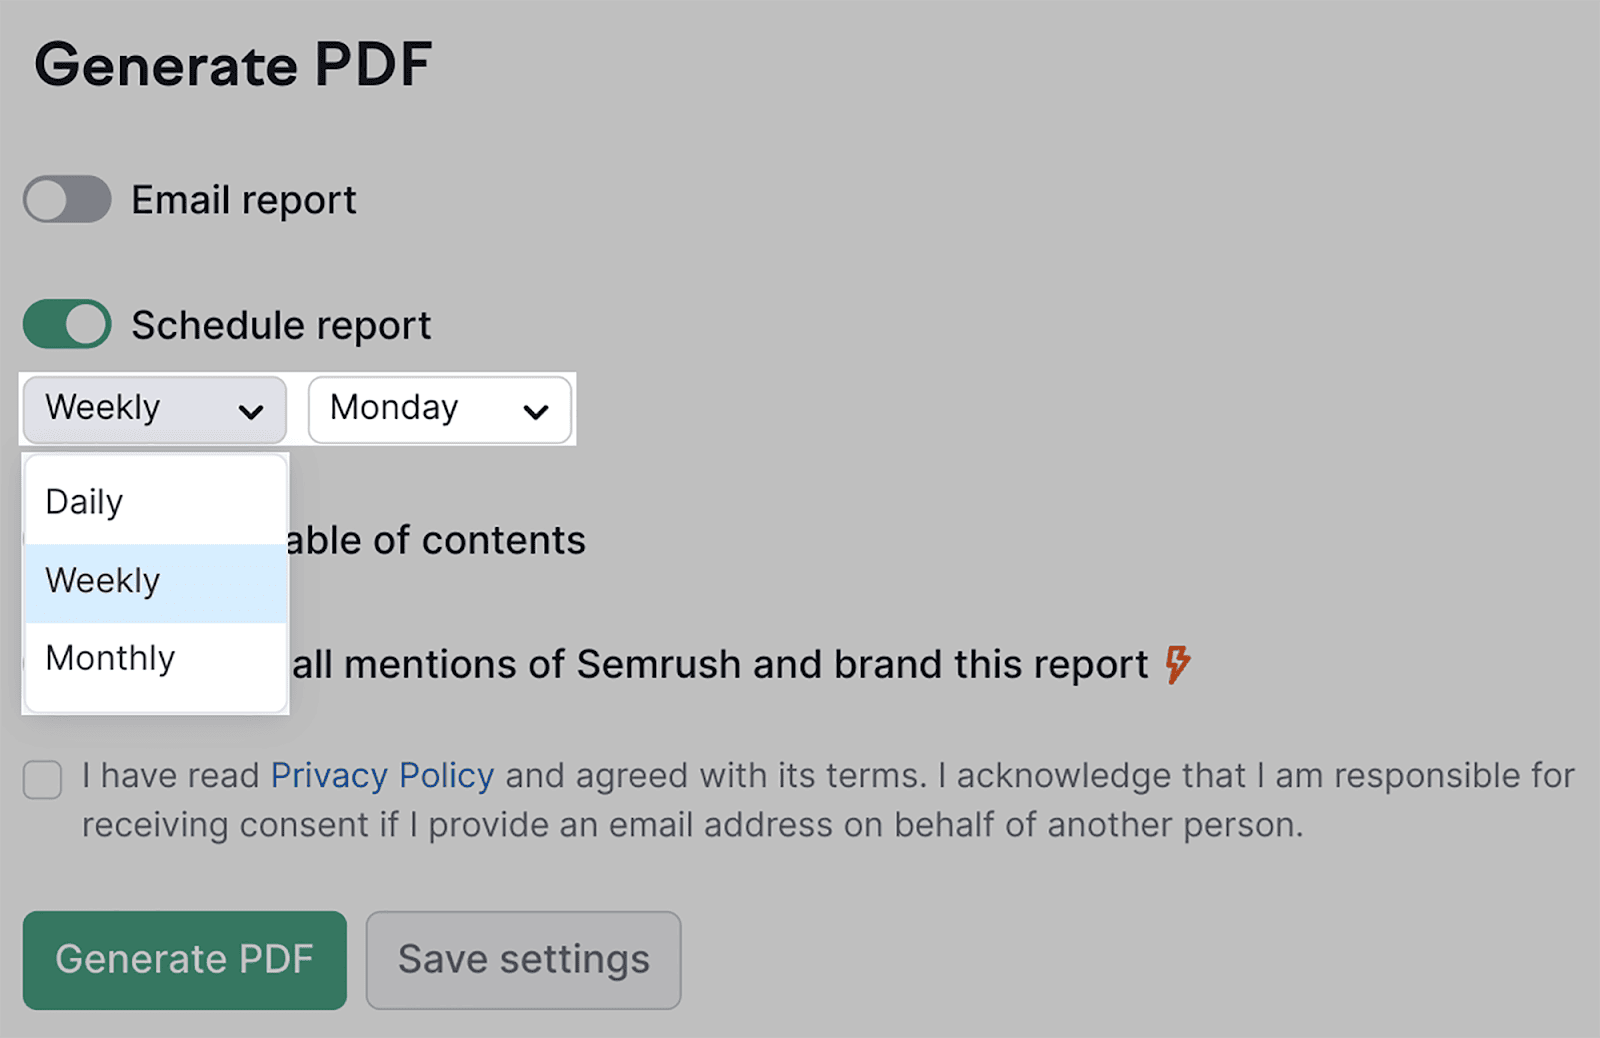1600x1038 pixels.
Task: Click the orange lightning bolt icon
Action: coord(1178,663)
